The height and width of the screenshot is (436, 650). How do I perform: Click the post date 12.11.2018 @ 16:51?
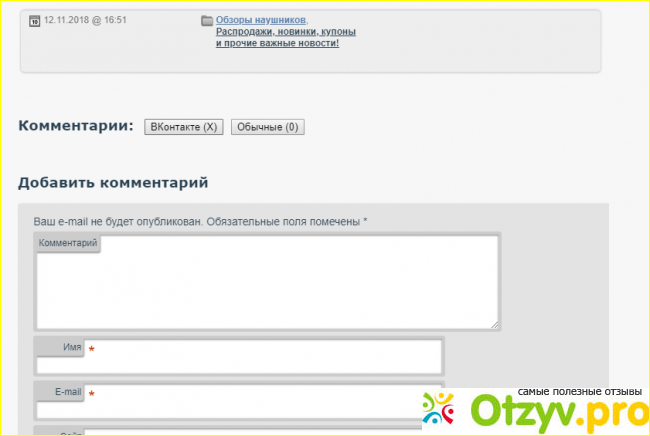[x=85, y=20]
